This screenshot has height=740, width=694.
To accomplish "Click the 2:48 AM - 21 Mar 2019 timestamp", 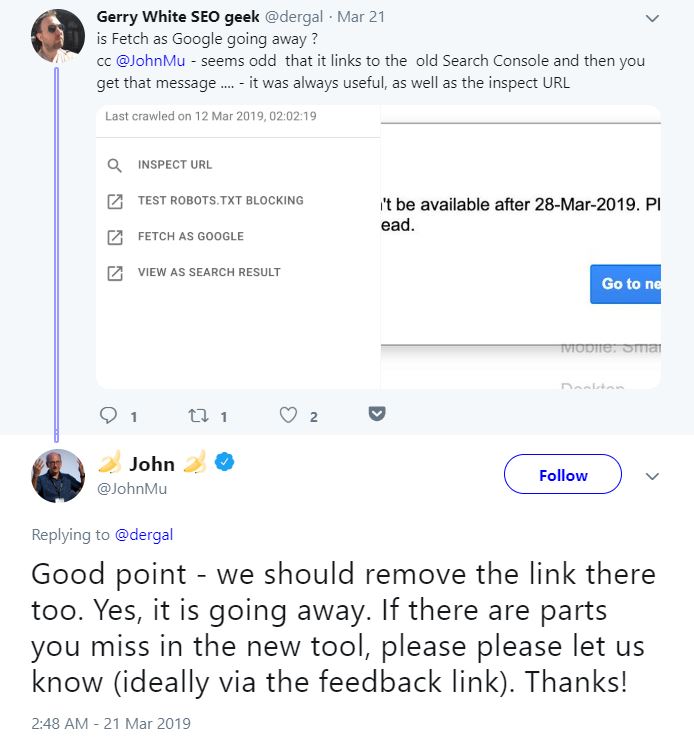I will pyautogui.click(x=110, y=723).
